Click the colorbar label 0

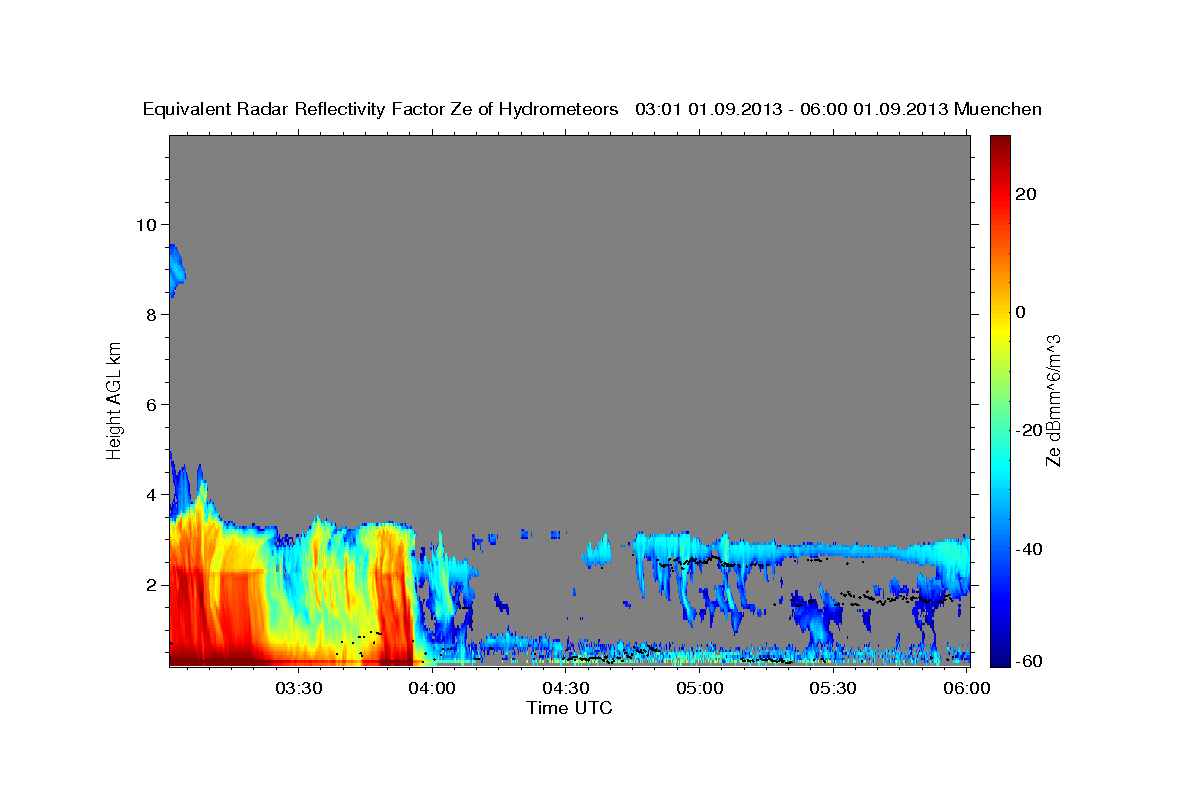click(x=1021, y=312)
